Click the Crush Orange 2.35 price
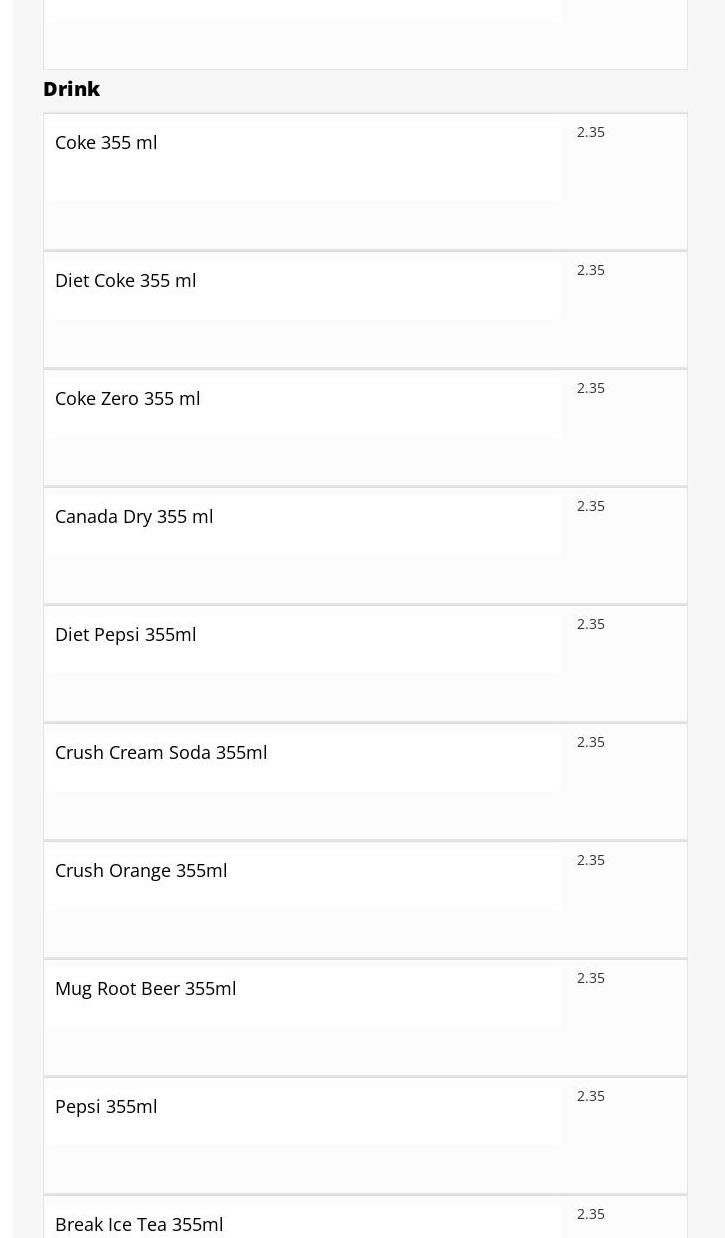725x1238 pixels. click(x=591, y=860)
